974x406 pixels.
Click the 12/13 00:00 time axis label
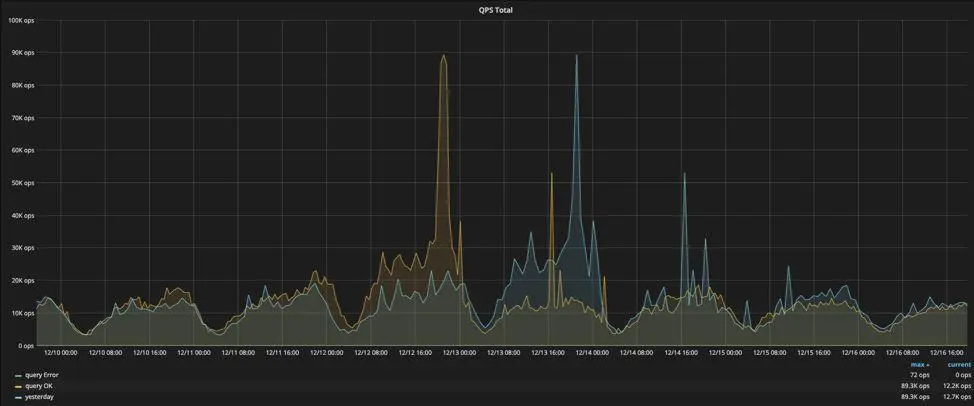click(460, 353)
